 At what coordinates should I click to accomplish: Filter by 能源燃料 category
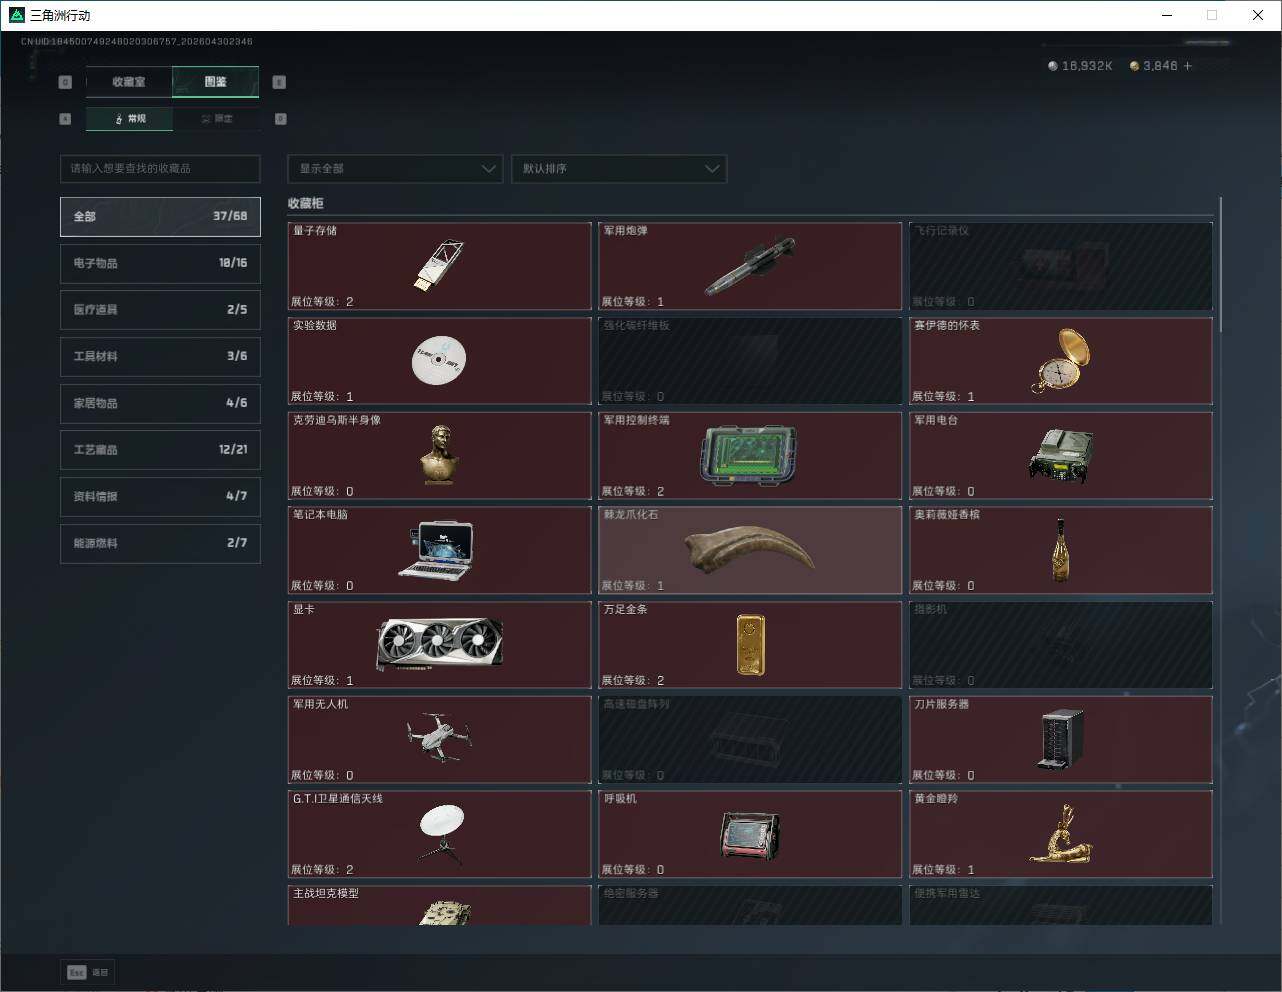coord(160,543)
